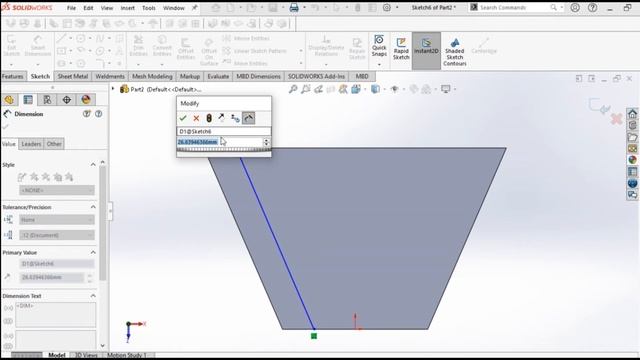The width and height of the screenshot is (640, 360).
Task: Switch to the Evaluate ribbon tab
Action: pos(218,76)
